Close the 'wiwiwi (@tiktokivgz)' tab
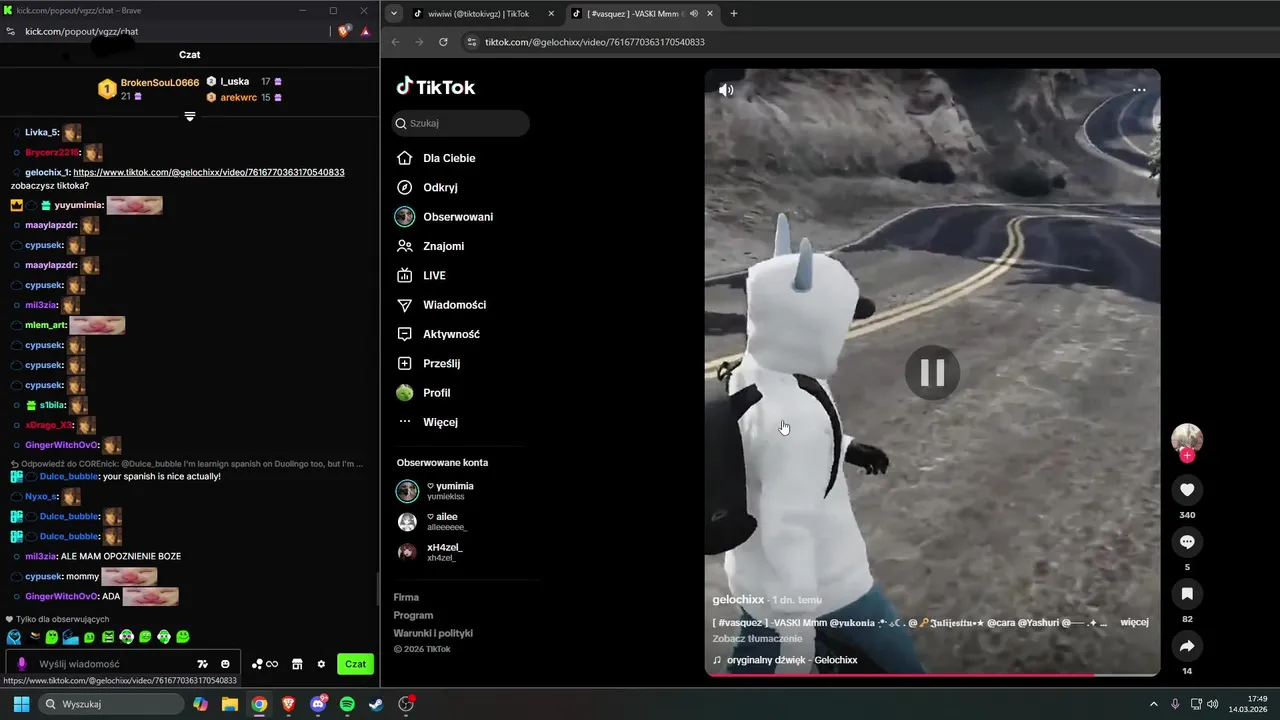 click(551, 14)
